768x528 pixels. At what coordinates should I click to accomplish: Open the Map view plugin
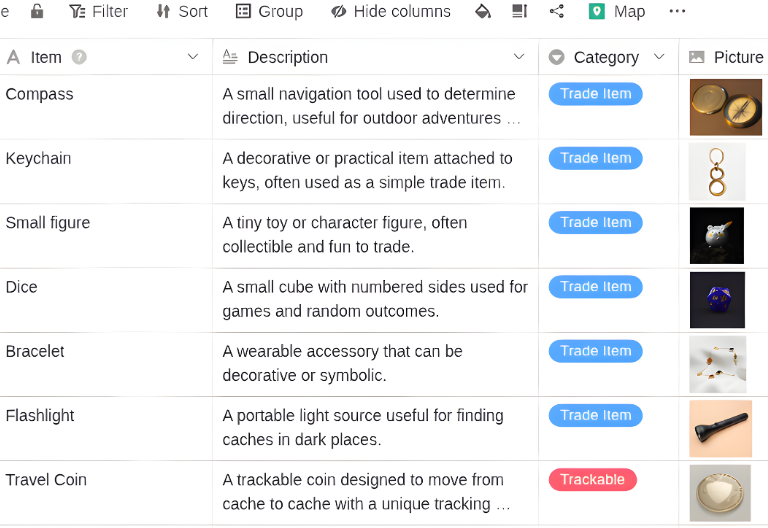pos(617,11)
